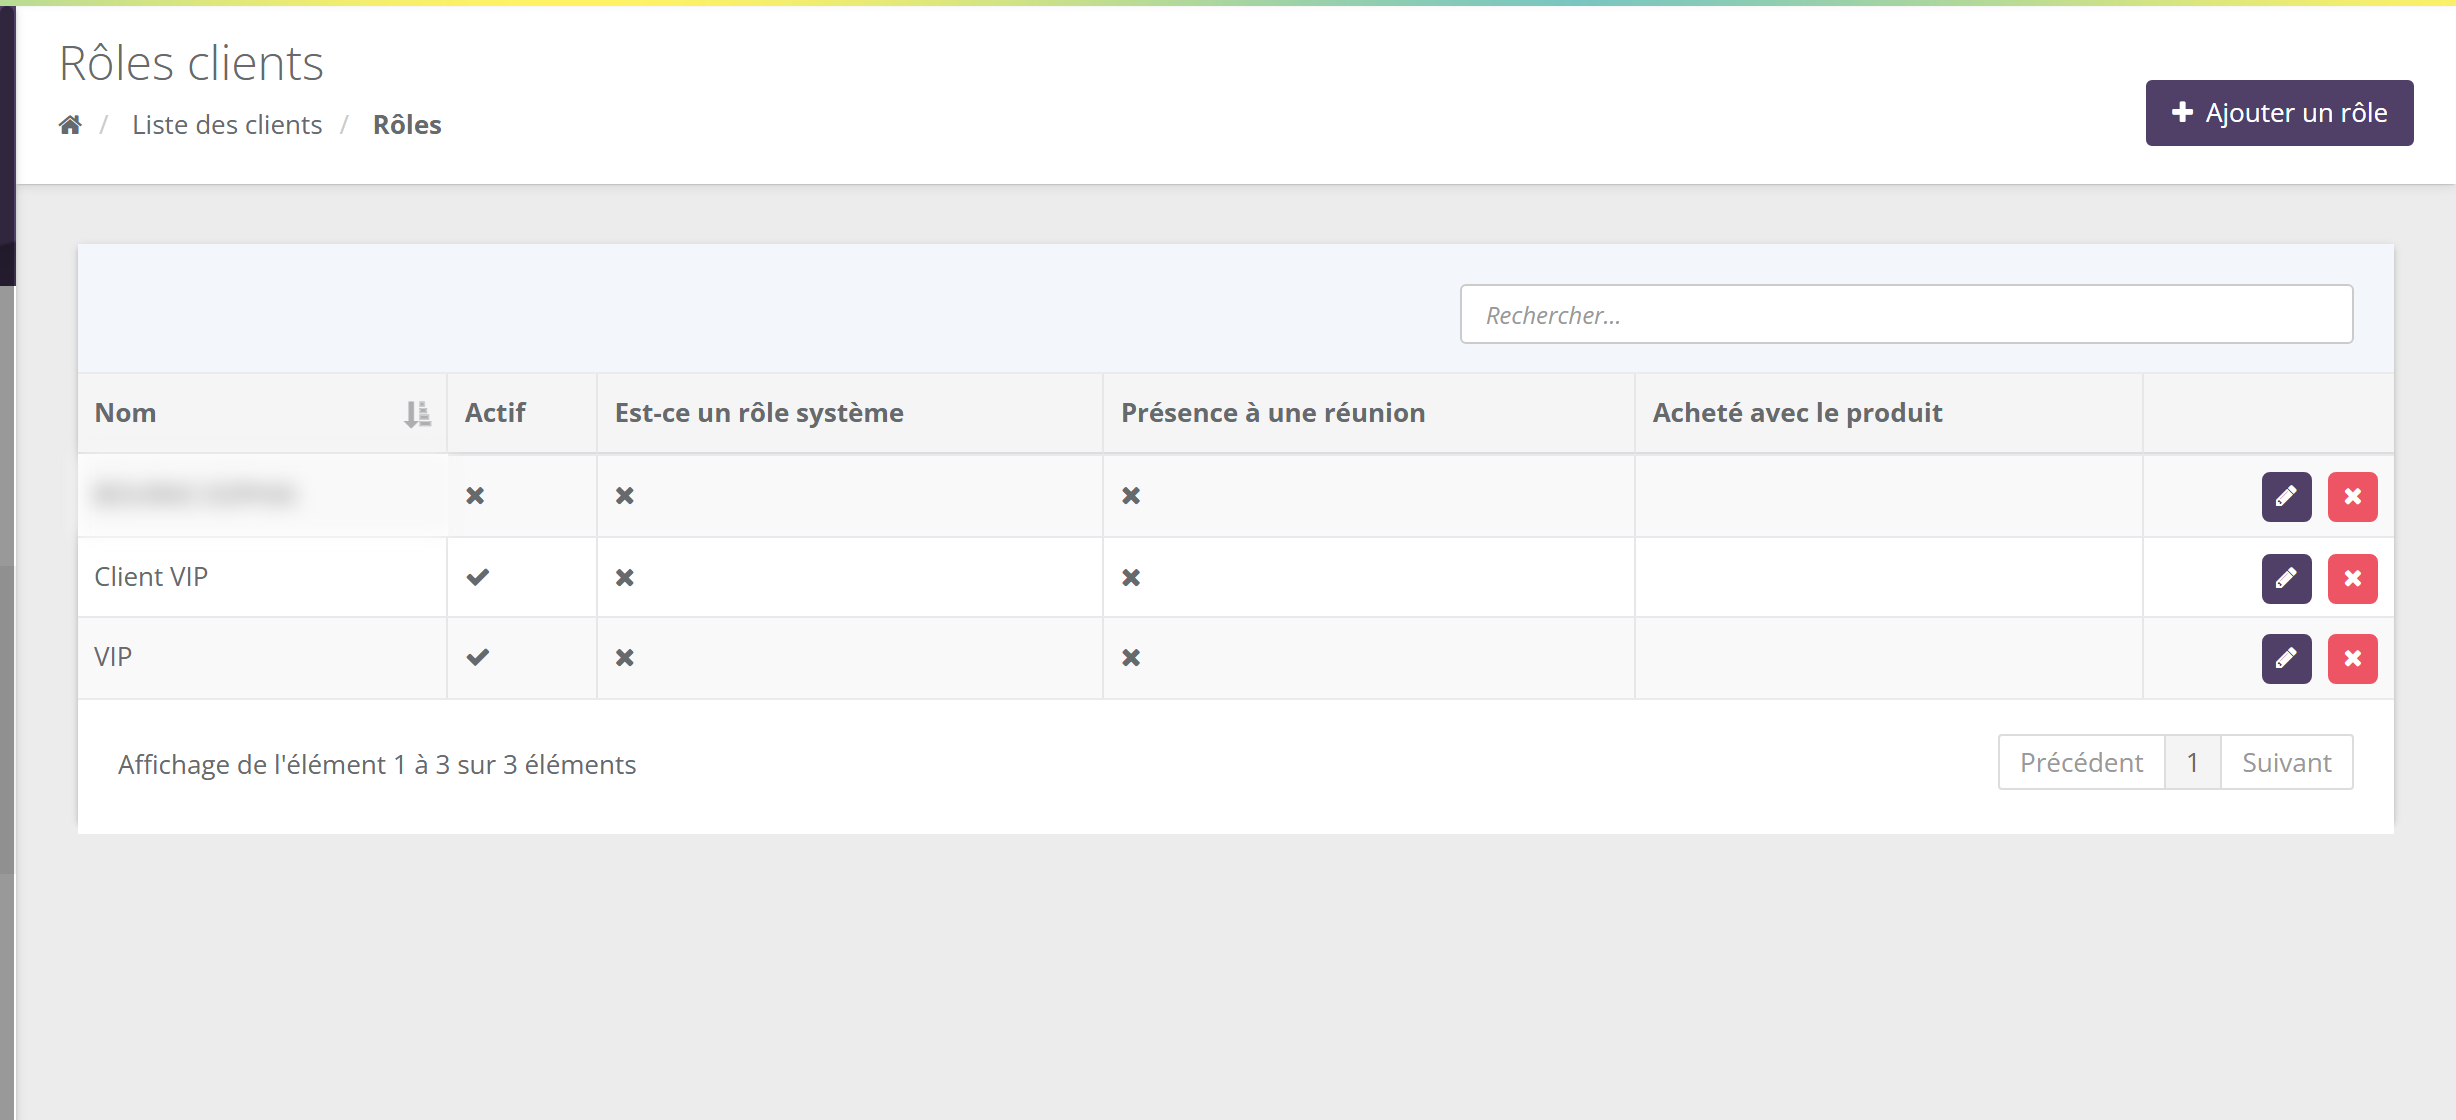Viewport: 2456px width, 1120px height.
Task: Click Actif checkmark in VIP row
Action: click(x=478, y=657)
